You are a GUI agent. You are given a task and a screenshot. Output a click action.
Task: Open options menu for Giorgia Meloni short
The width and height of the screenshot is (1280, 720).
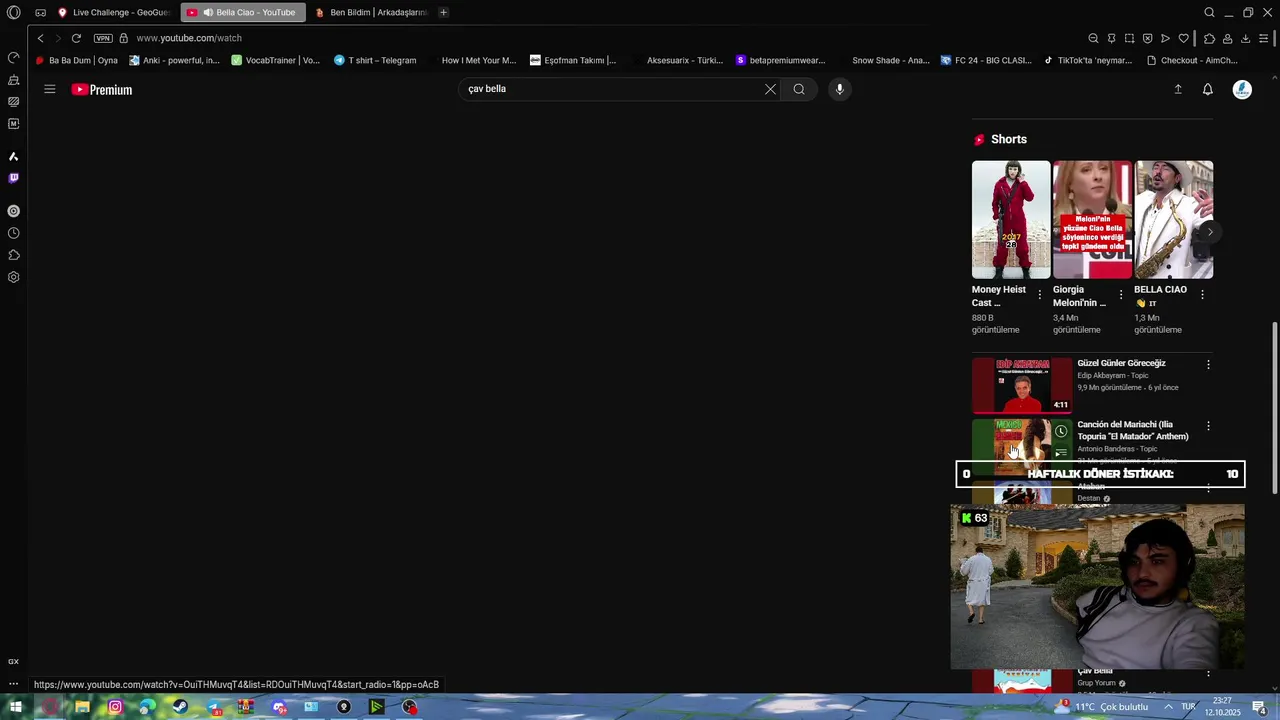(x=1121, y=295)
